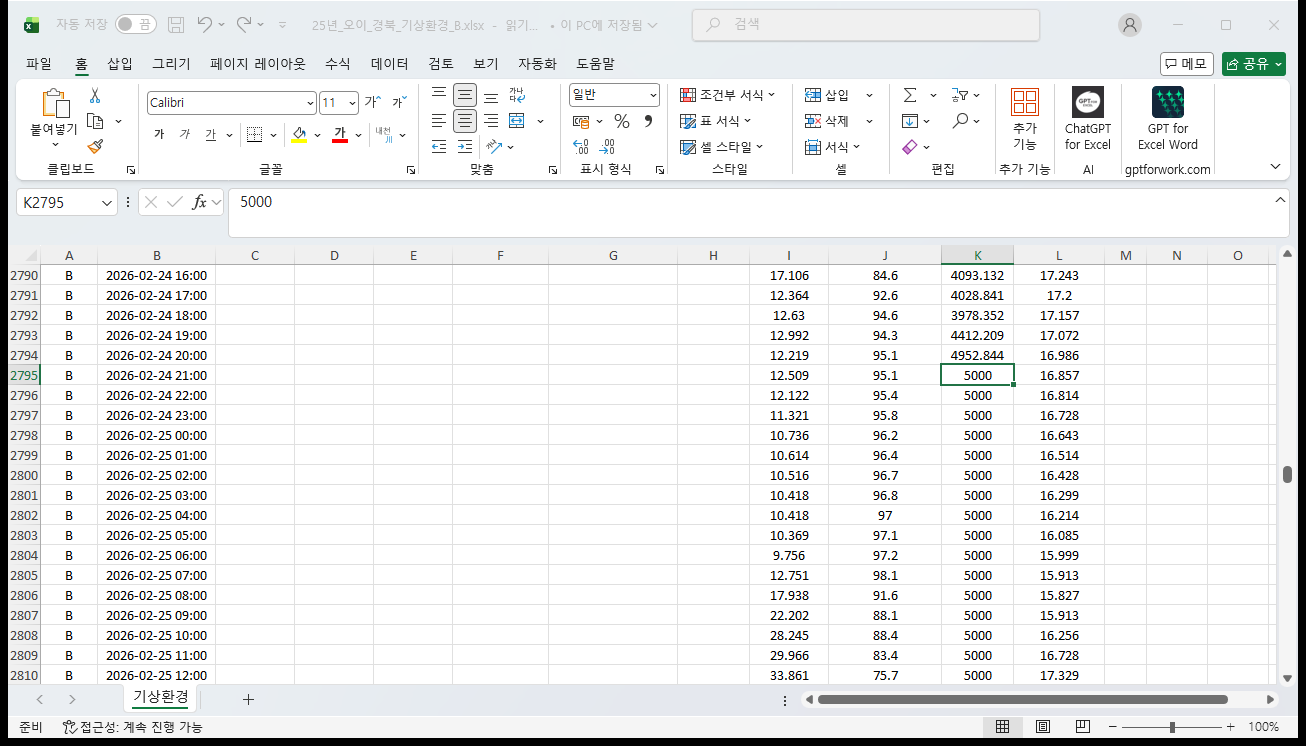Switch to the 삽입 ribbon tab

click(120, 63)
